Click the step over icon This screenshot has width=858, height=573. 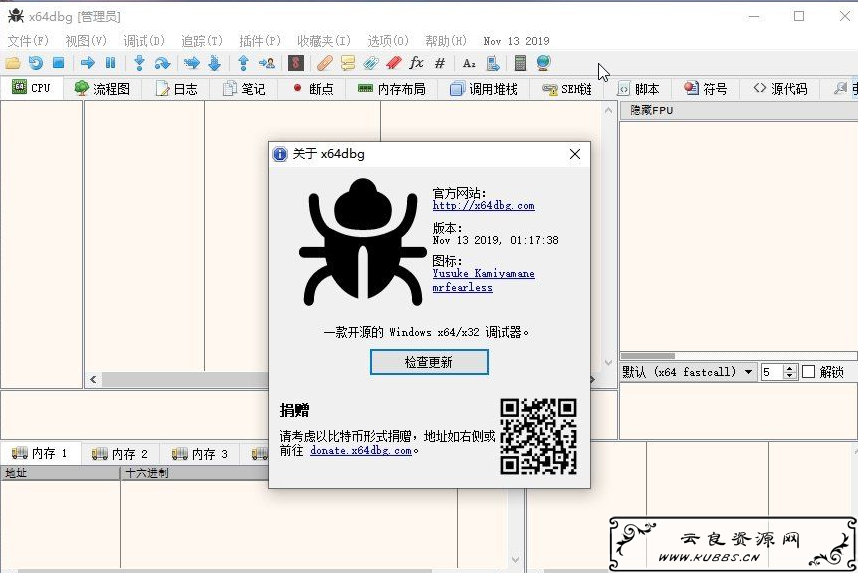pos(162,63)
